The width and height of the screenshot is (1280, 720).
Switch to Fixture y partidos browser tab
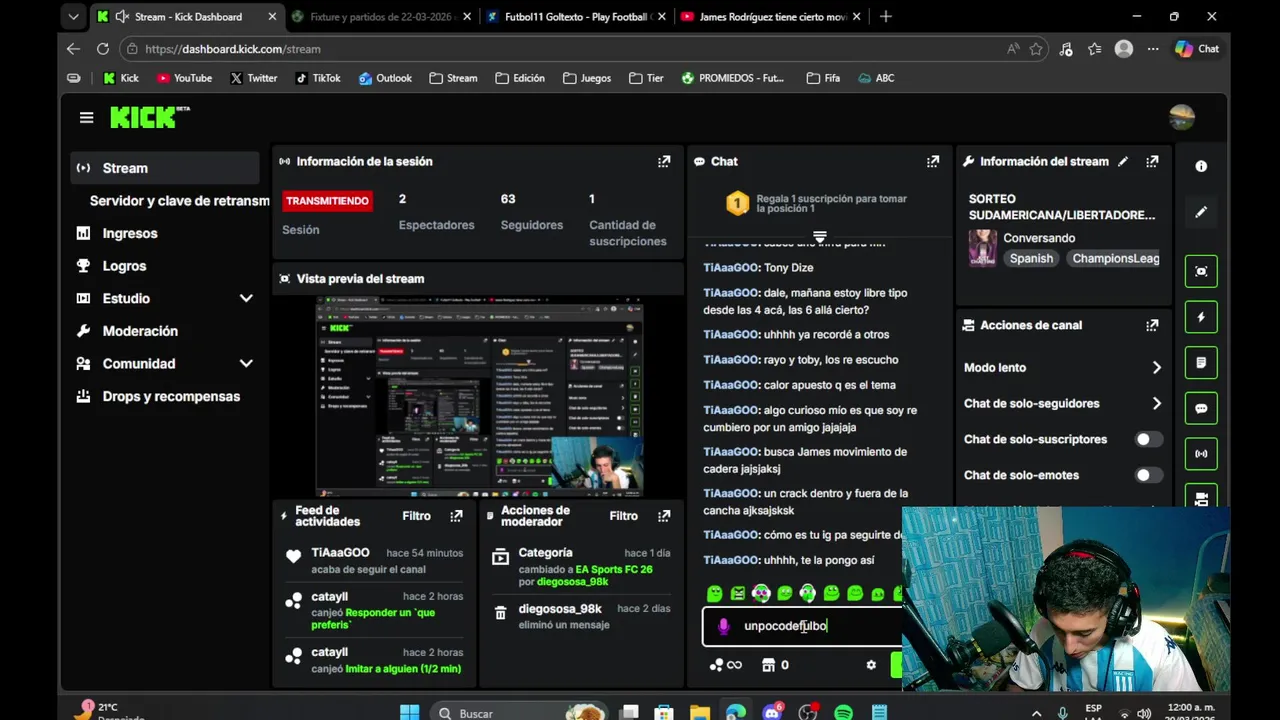point(380,17)
